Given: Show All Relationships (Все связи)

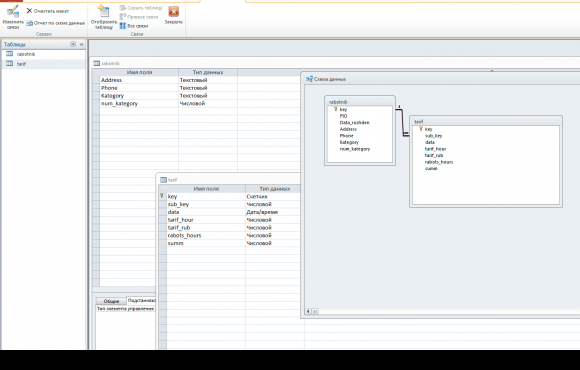Looking at the screenshot, I should click(134, 26).
